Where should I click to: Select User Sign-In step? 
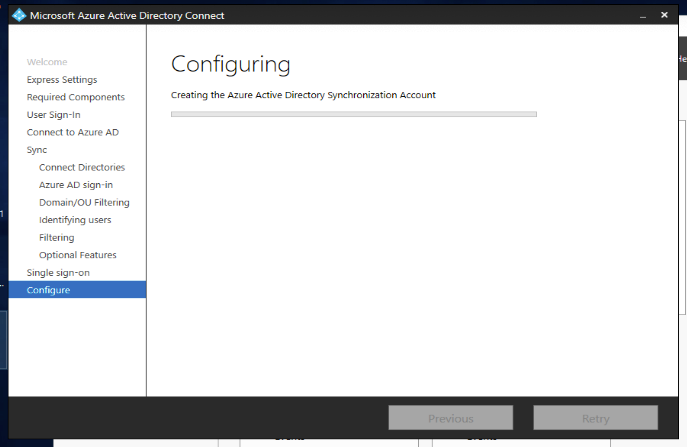(53, 114)
